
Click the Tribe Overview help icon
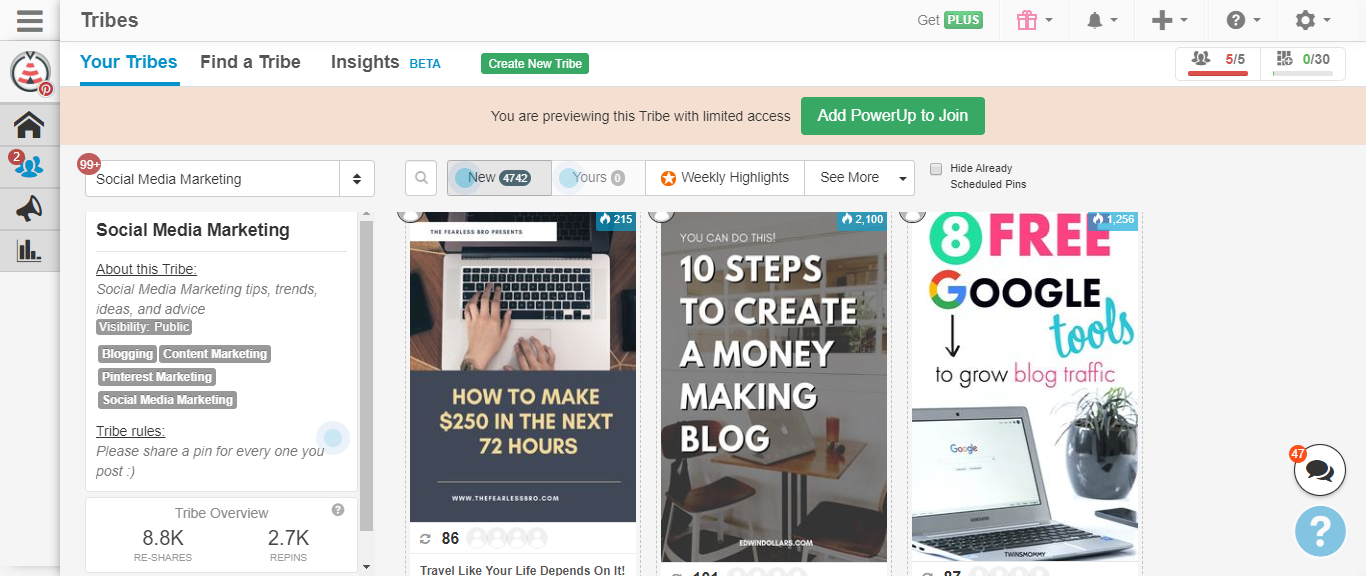coord(338,510)
